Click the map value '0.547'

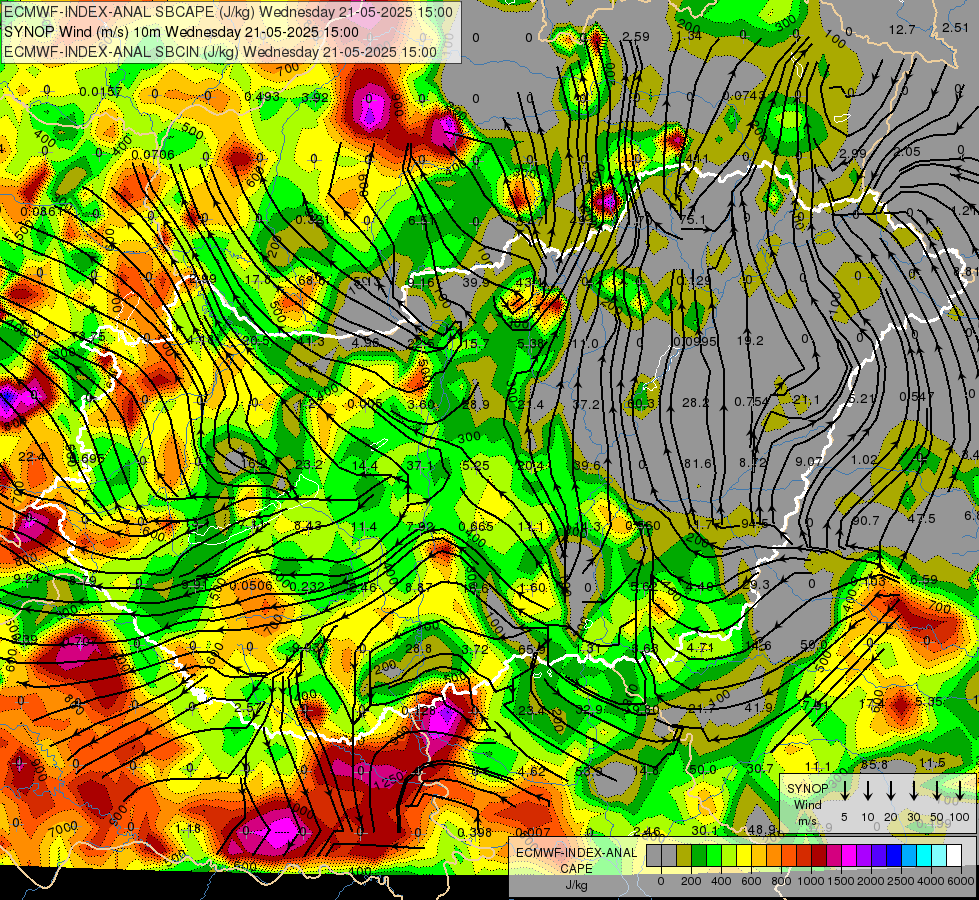click(917, 397)
